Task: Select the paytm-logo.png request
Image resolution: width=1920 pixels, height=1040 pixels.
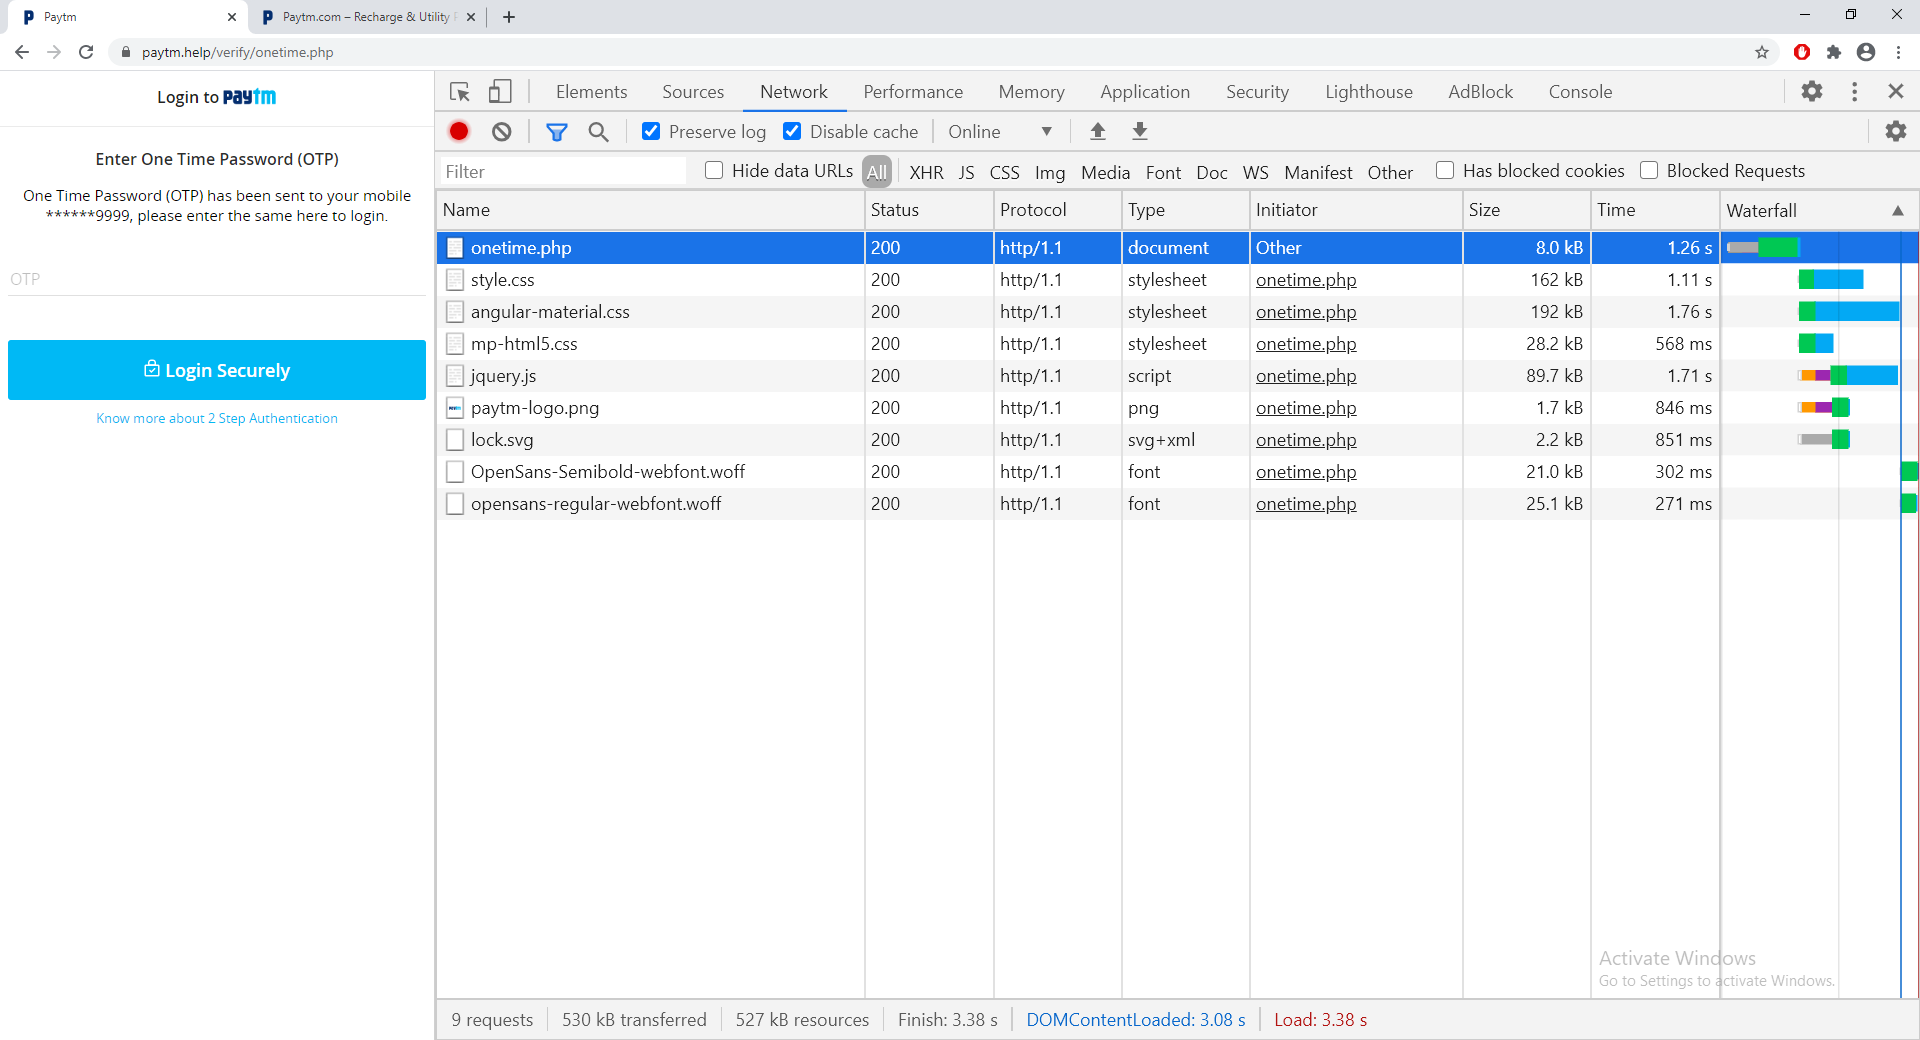Action: click(535, 408)
